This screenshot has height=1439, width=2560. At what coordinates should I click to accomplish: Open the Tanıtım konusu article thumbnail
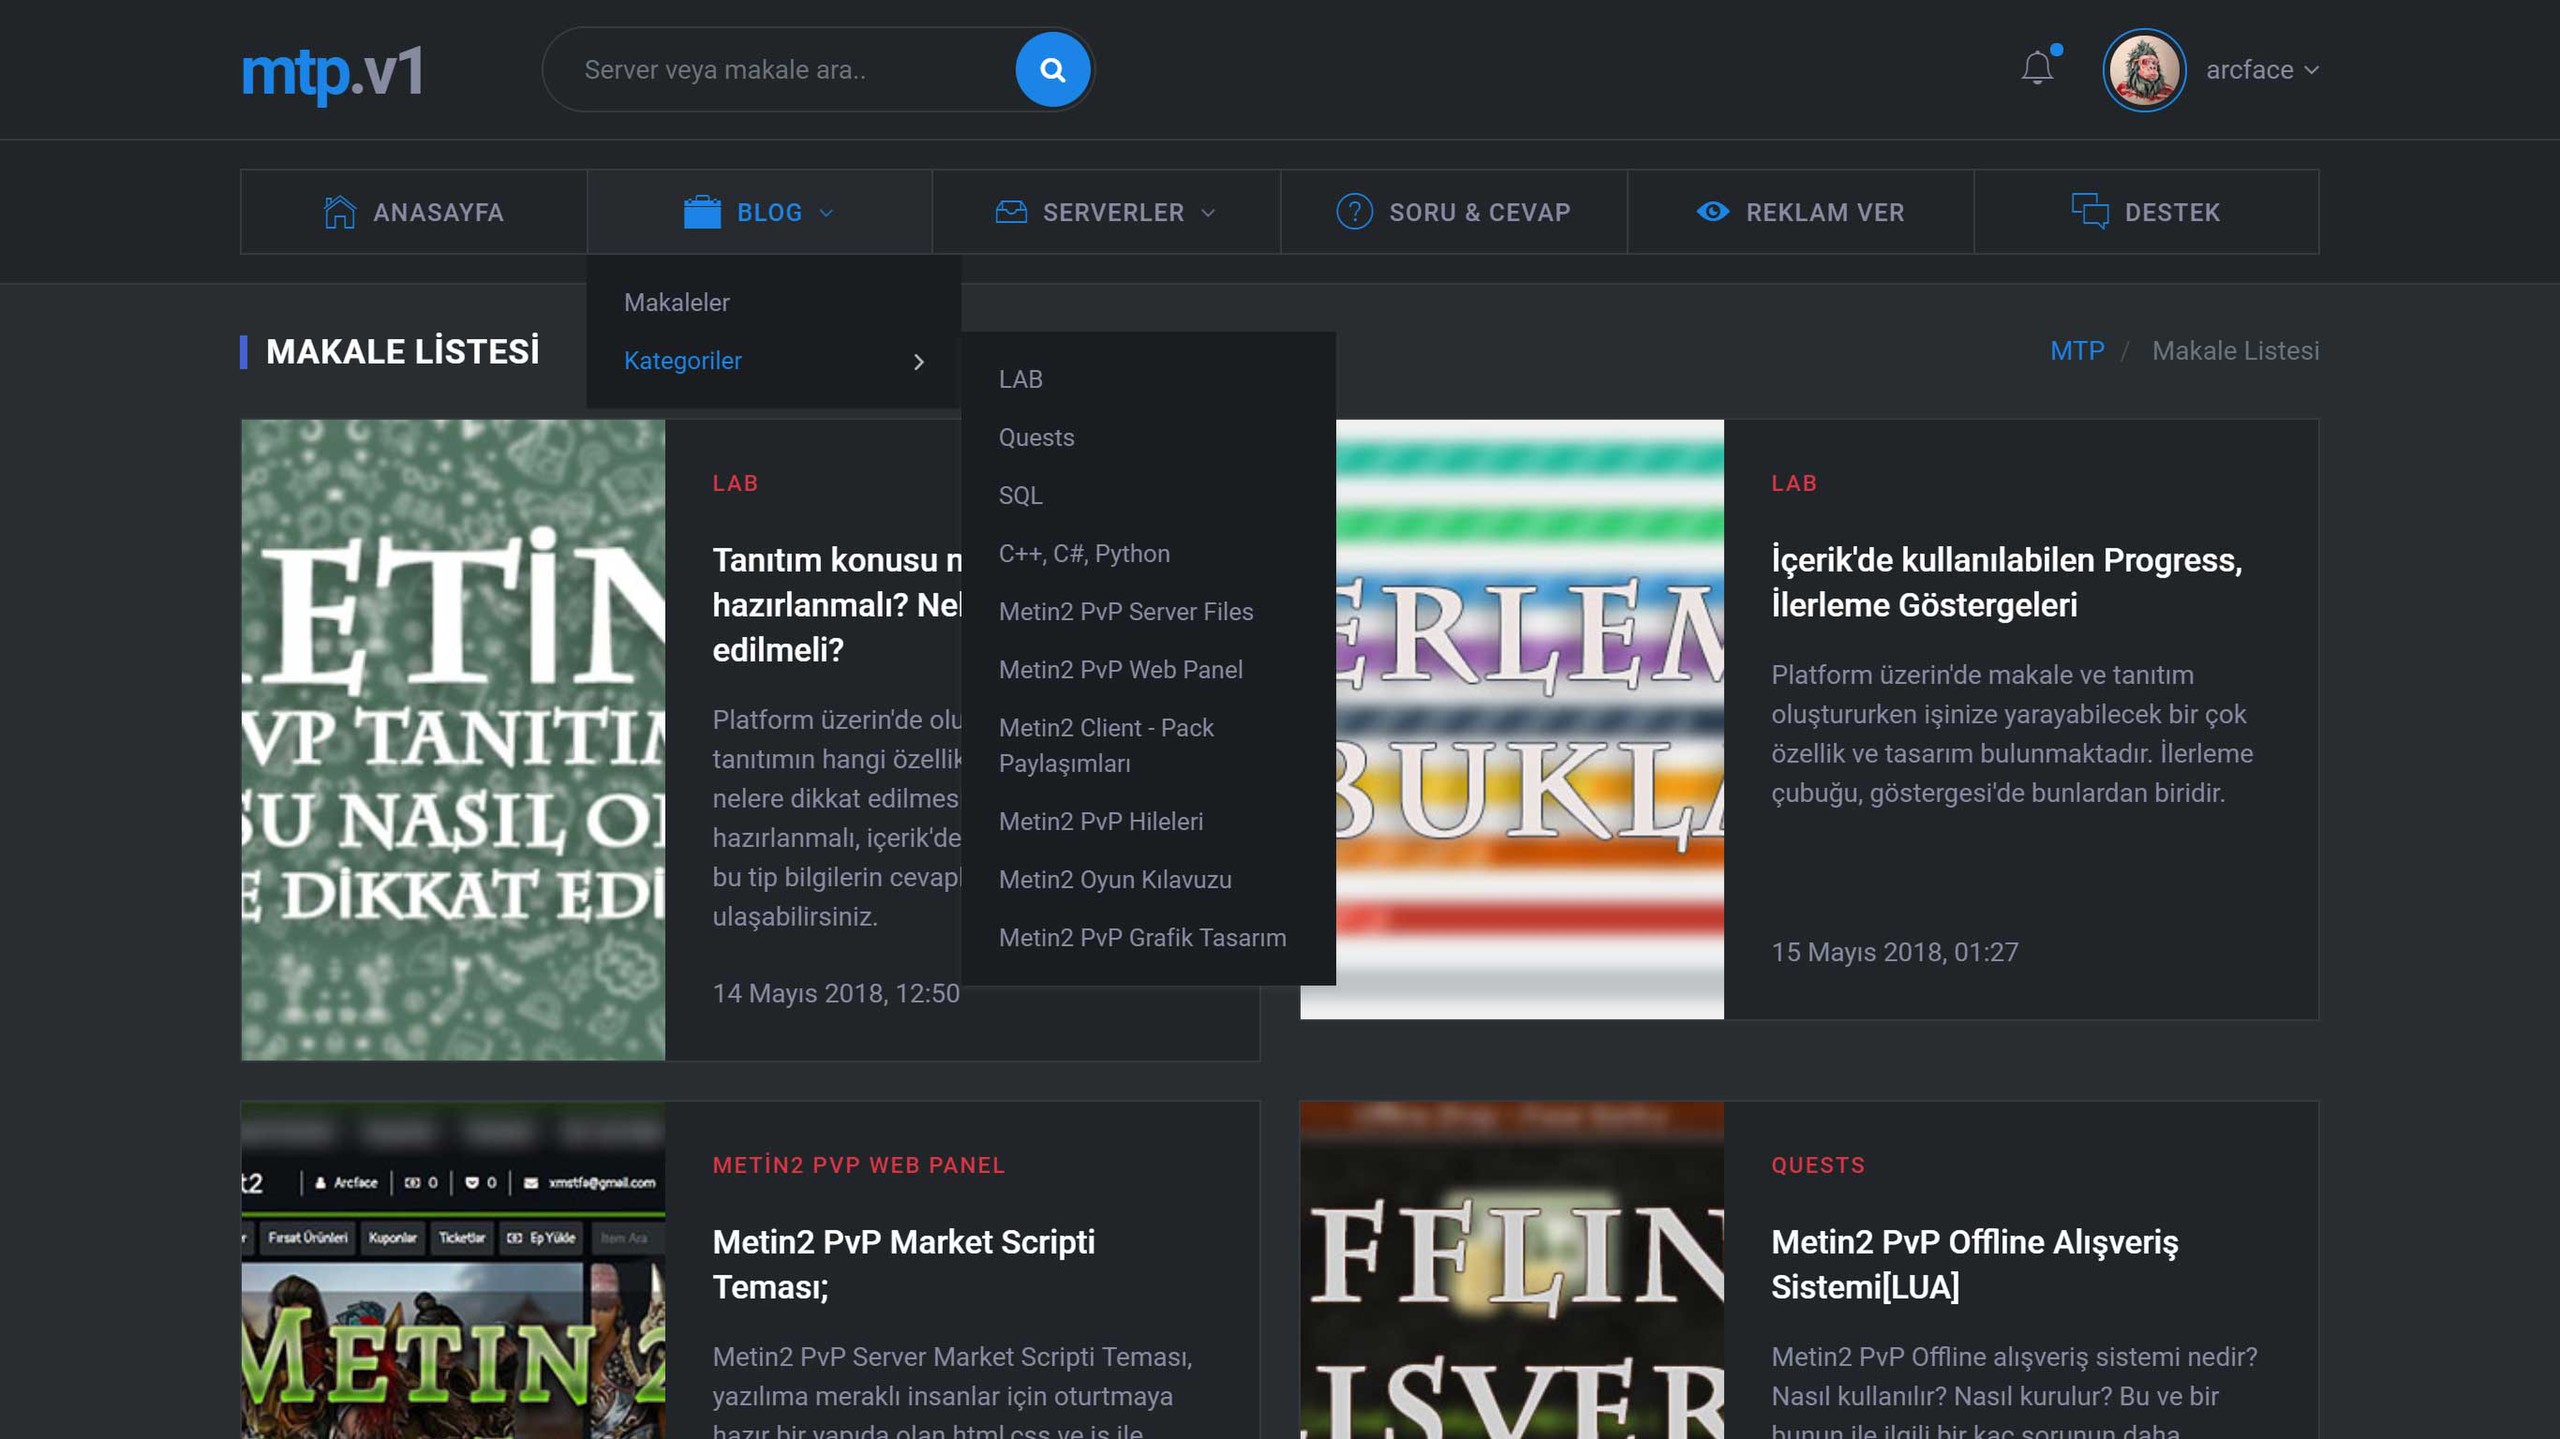pos(453,739)
